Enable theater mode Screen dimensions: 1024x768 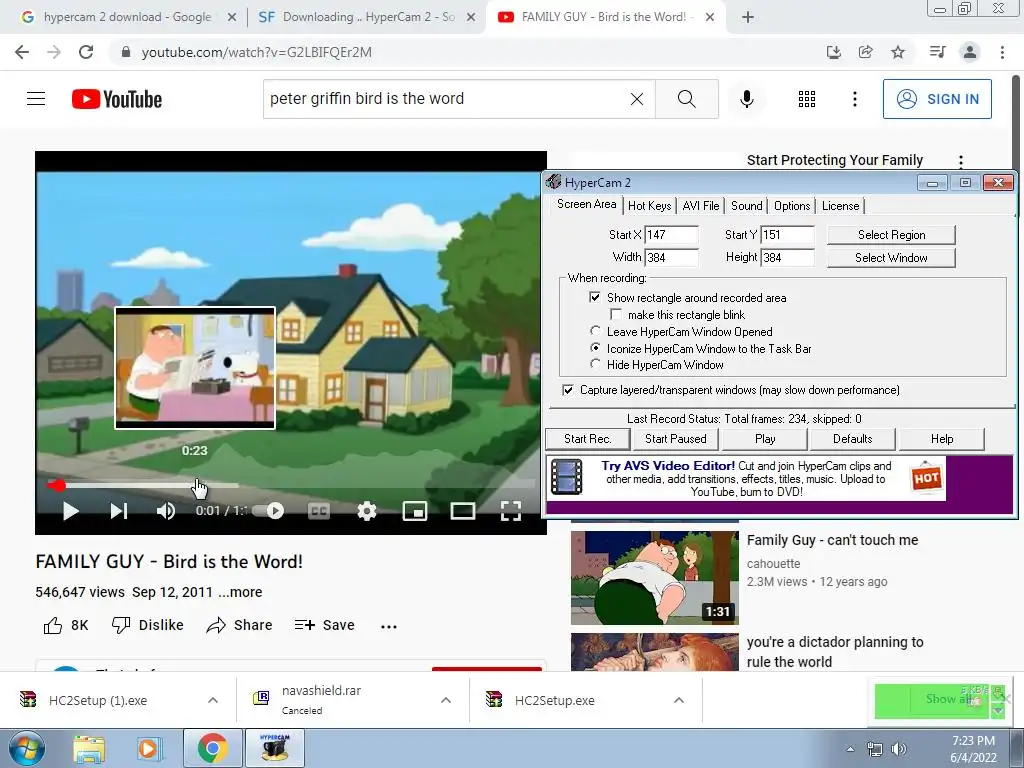462,511
